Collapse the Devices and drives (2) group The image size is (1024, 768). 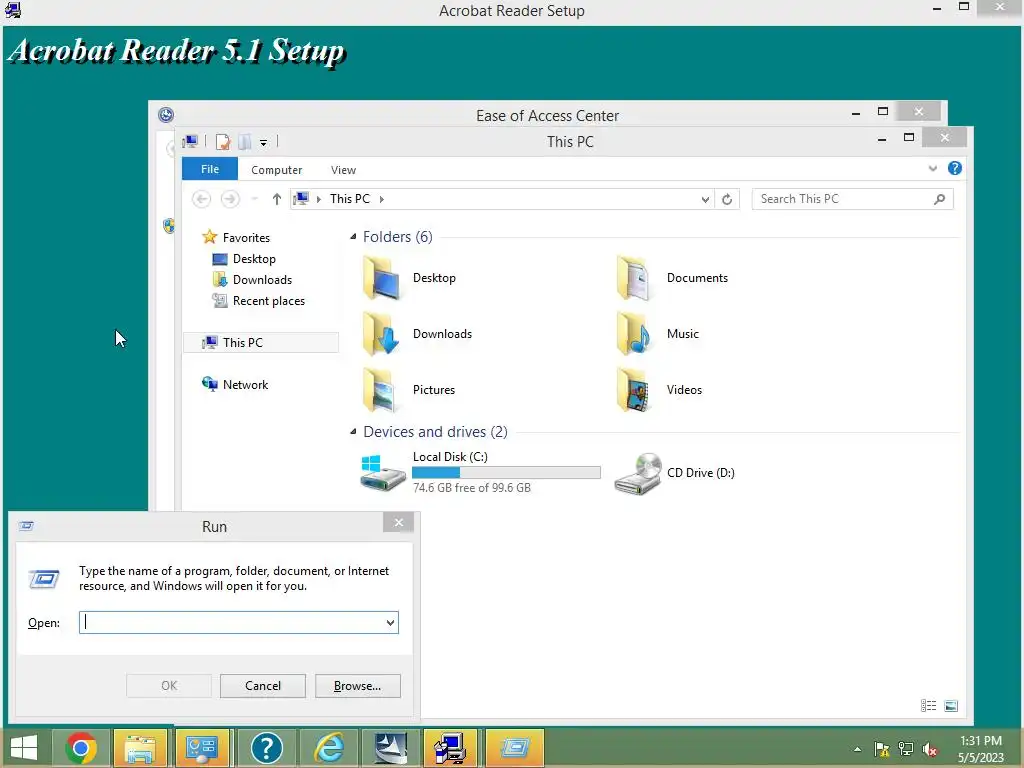click(353, 432)
